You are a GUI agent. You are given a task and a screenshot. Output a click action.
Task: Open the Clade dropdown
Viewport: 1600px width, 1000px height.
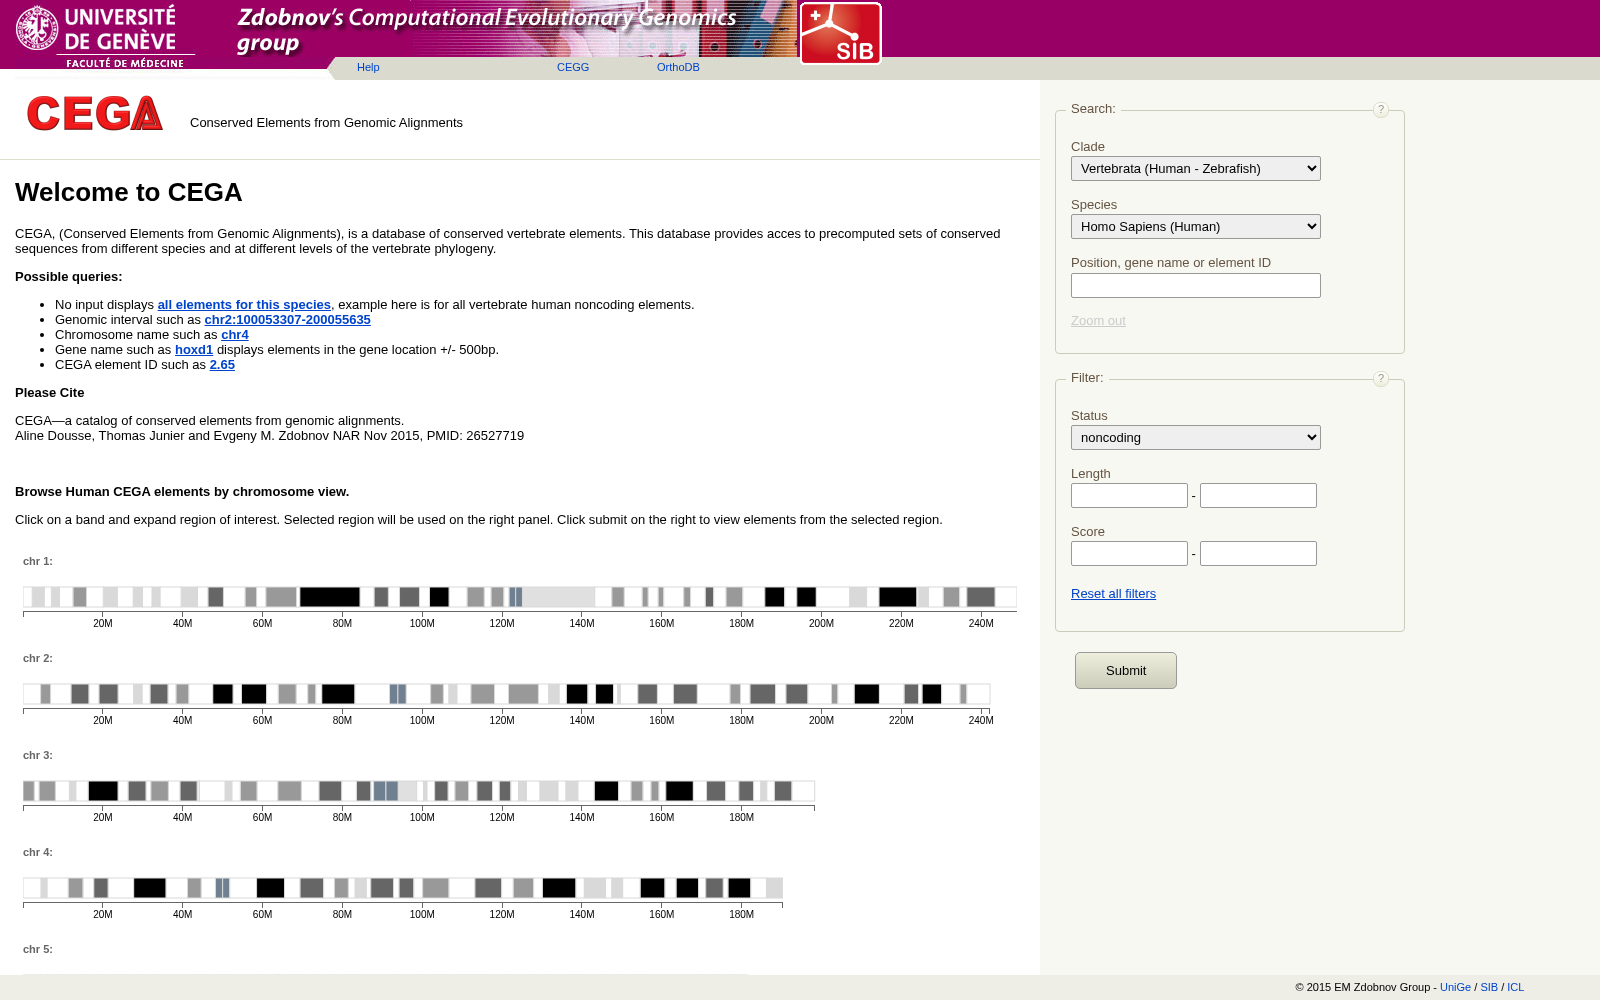click(x=1195, y=169)
